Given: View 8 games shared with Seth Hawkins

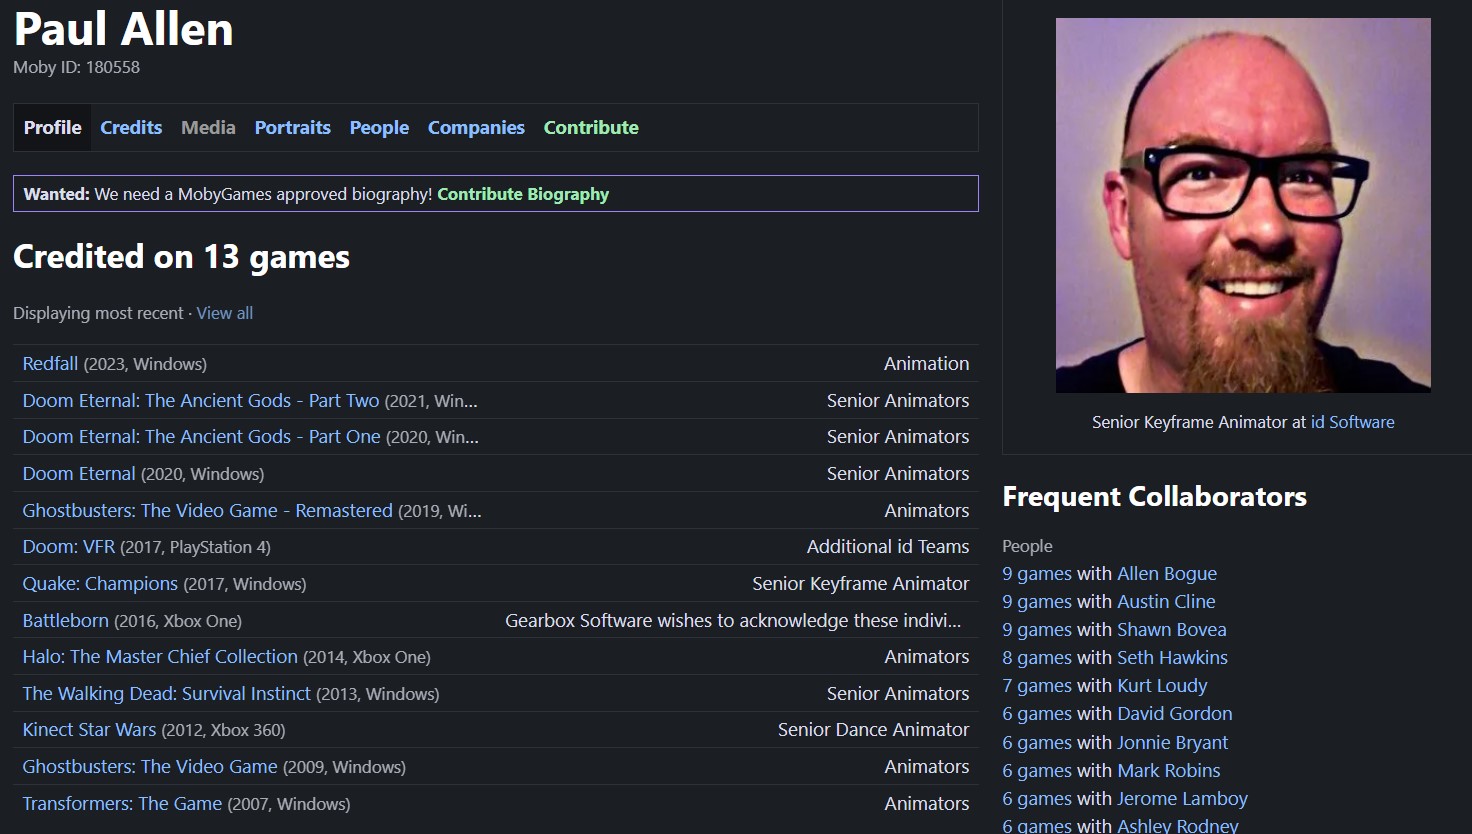Looking at the screenshot, I should click(x=1037, y=658).
